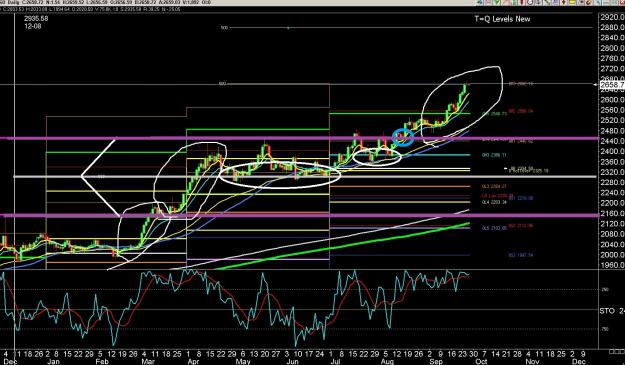Click the dark red toolbar icon at the top
The image size is (625, 365).
522,2
